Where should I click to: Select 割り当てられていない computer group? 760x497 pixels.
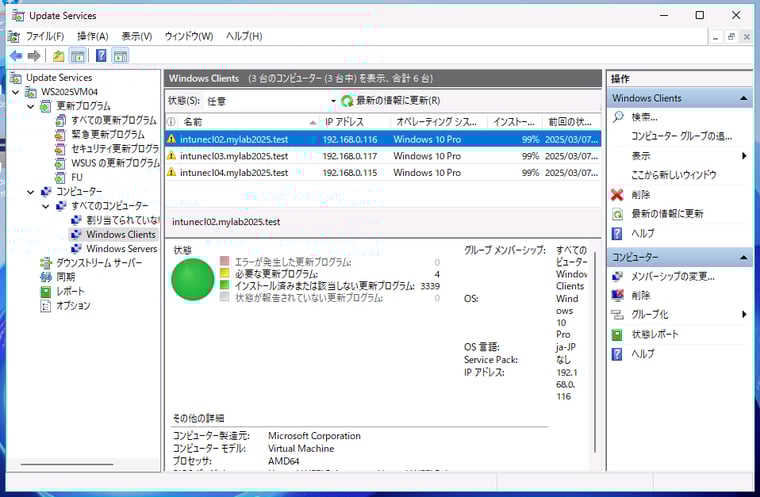(x=123, y=220)
